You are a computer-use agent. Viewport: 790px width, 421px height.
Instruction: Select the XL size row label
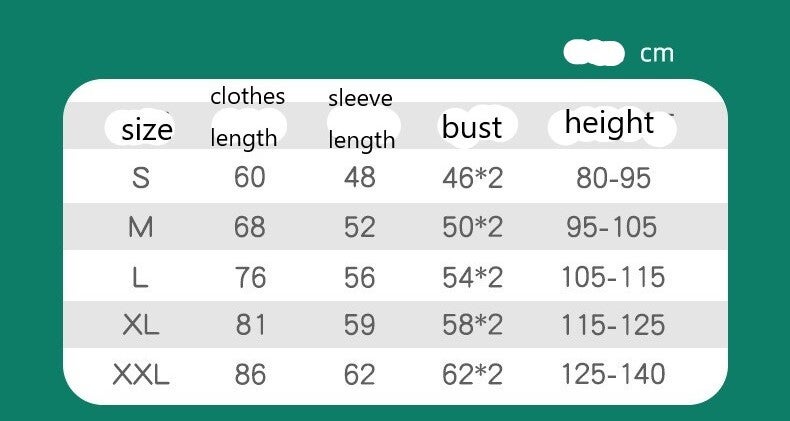pyautogui.click(x=141, y=325)
